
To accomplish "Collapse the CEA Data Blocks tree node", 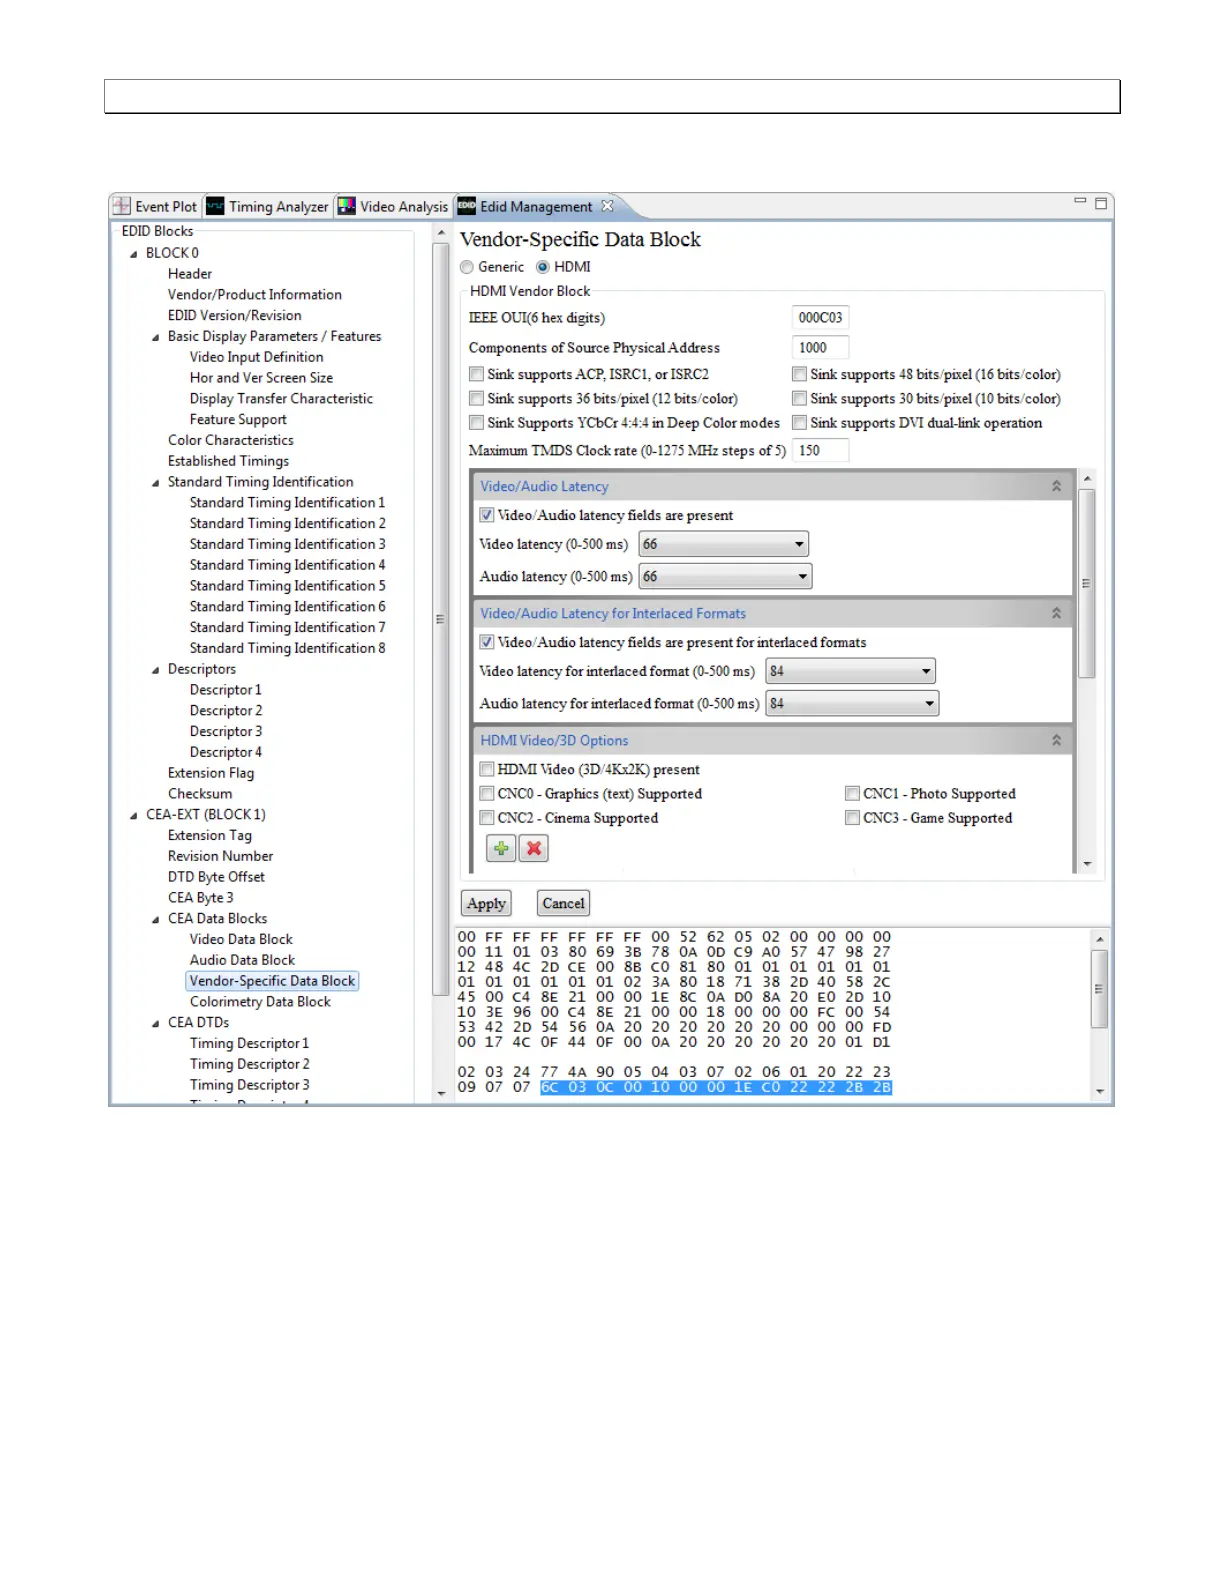I will pos(156,919).
